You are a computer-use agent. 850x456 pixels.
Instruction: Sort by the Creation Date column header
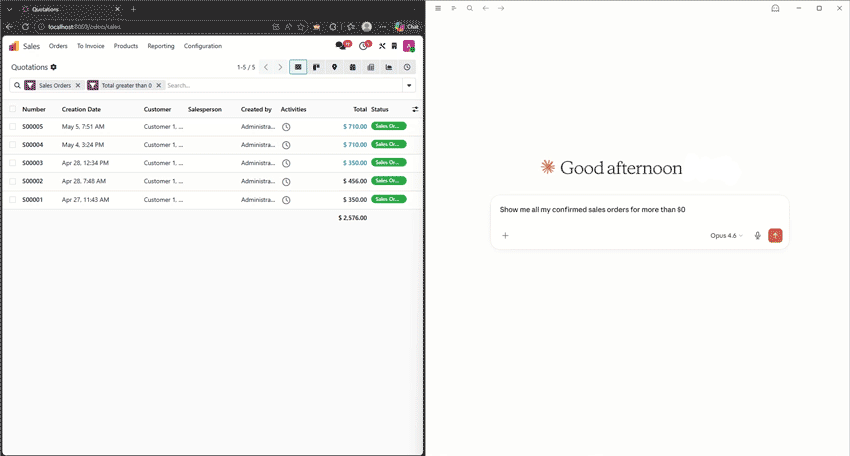pyautogui.click(x=81, y=110)
